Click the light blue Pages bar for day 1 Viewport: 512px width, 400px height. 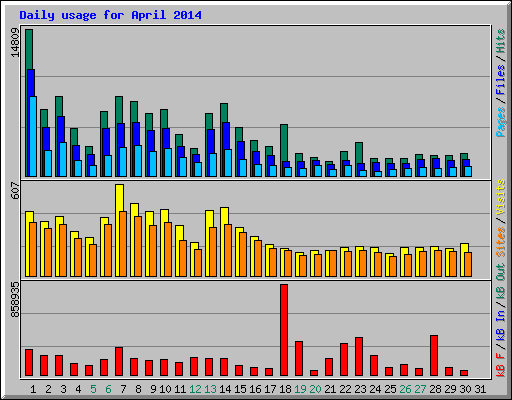[x=33, y=136]
